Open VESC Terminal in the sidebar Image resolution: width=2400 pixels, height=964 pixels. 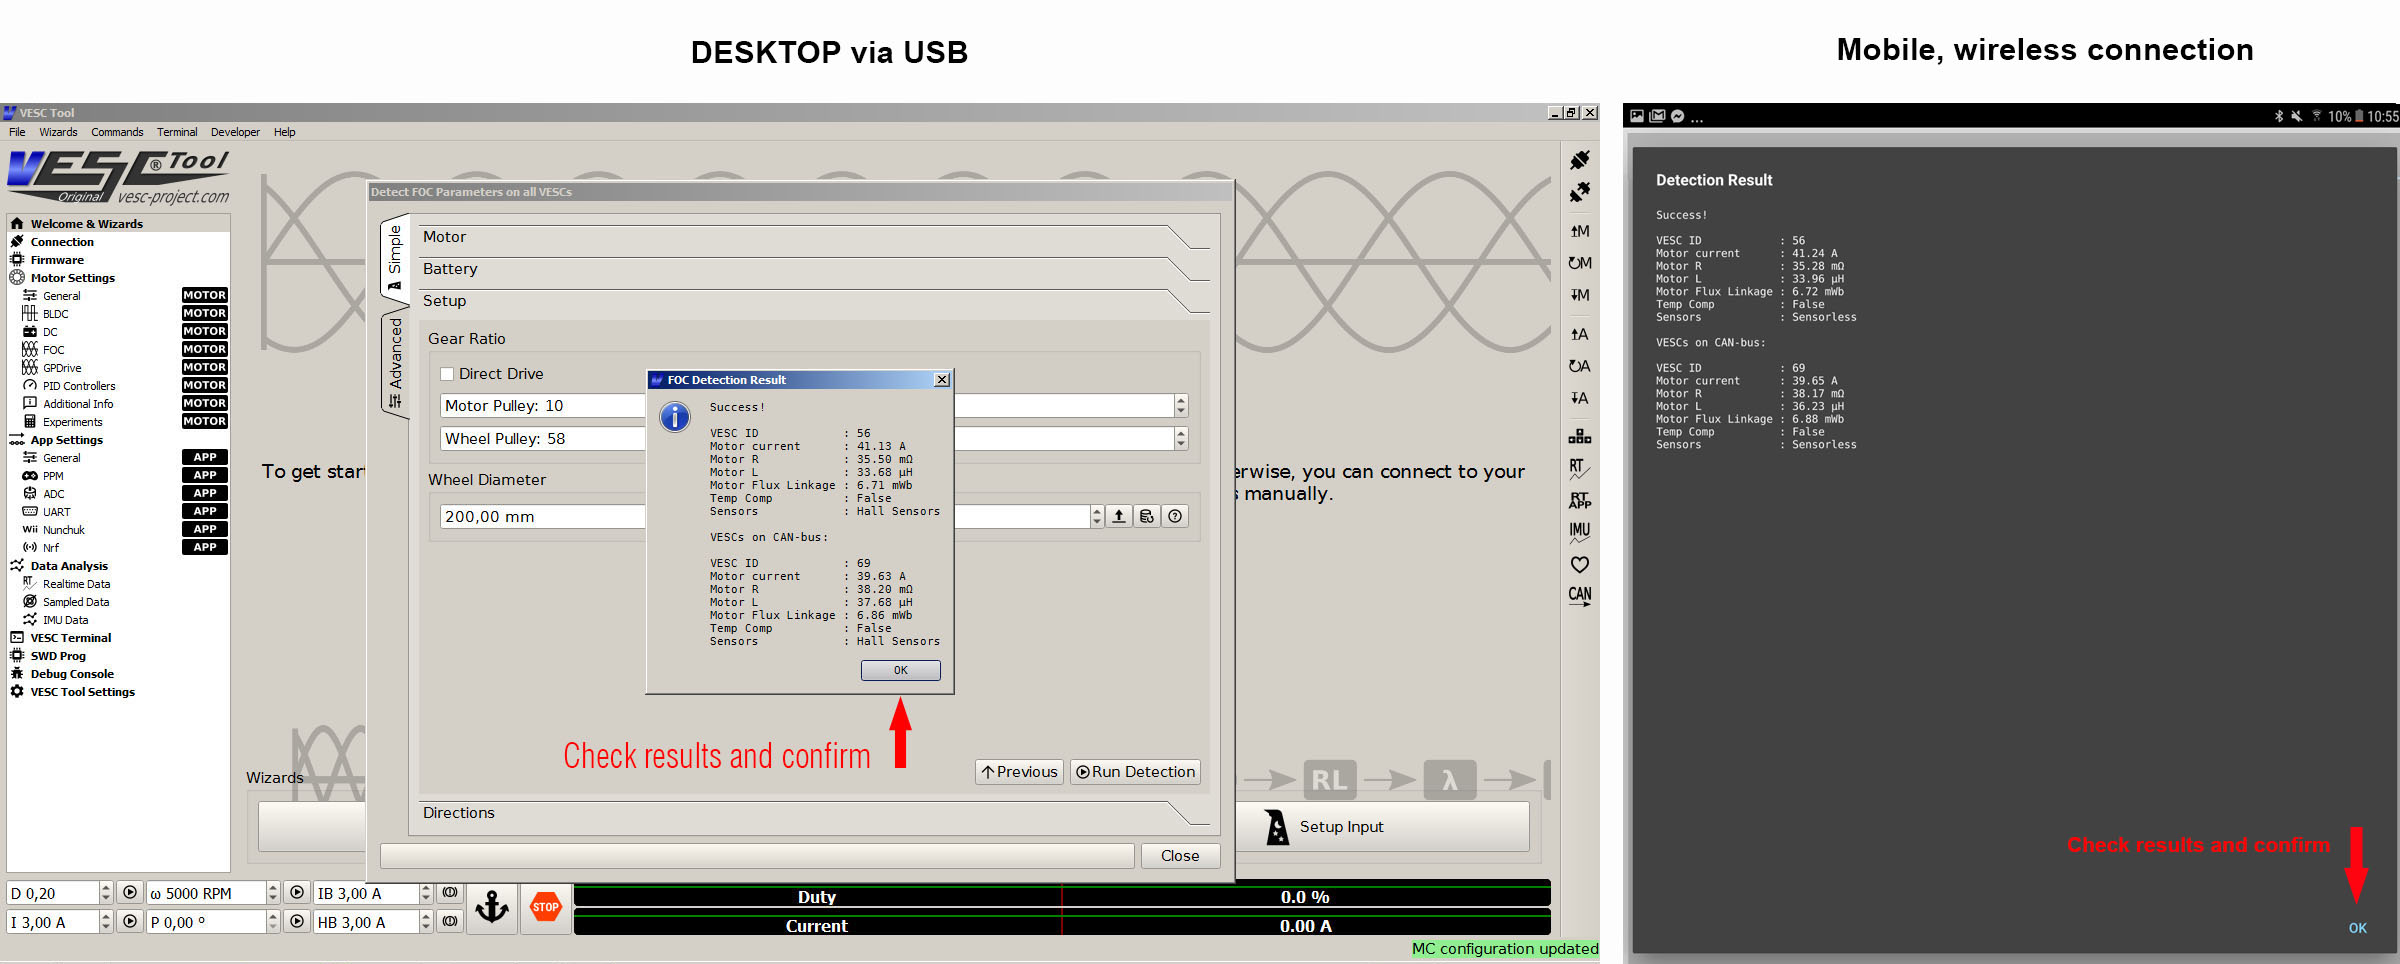pos(70,638)
